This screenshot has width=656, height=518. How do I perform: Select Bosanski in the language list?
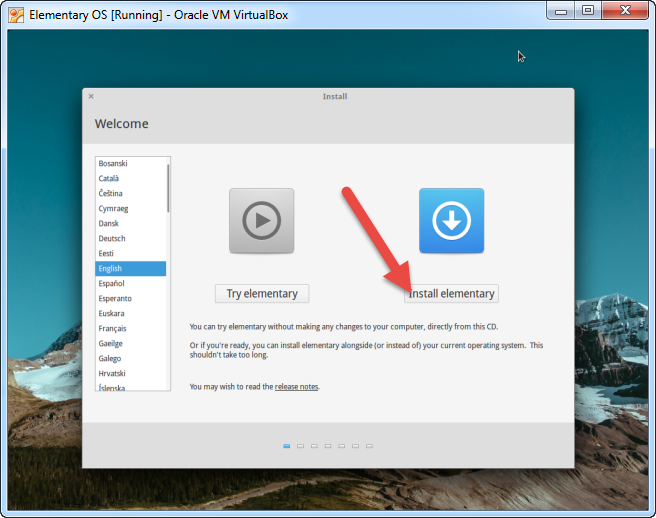tap(131, 163)
